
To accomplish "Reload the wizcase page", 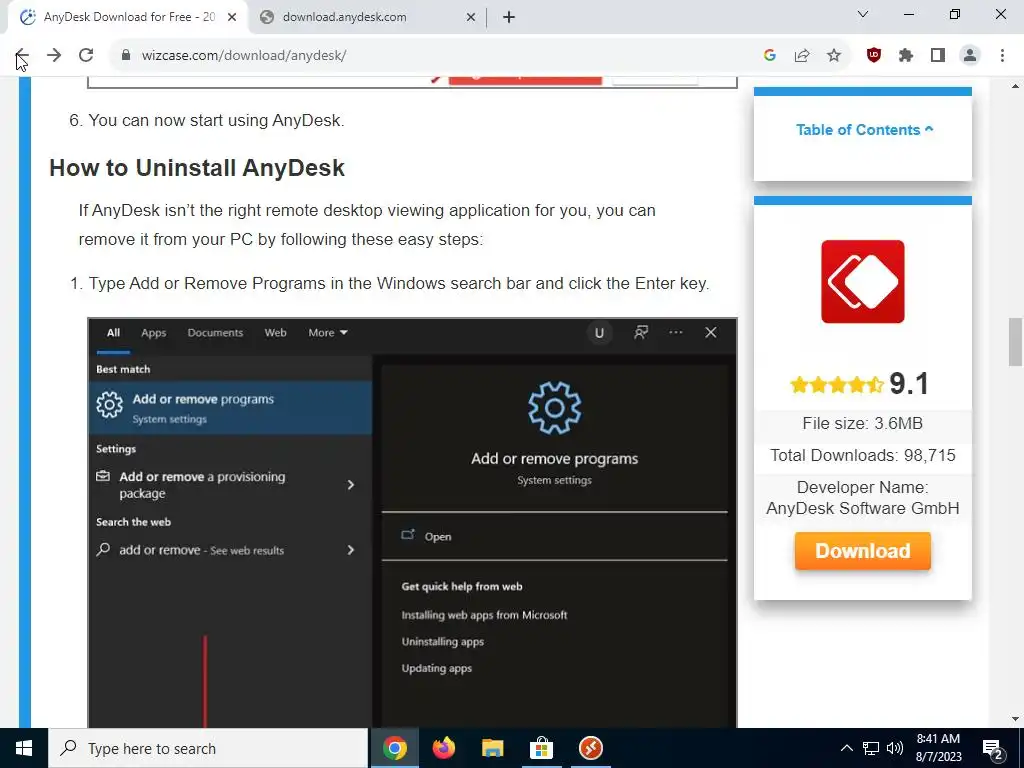I will click(86, 56).
